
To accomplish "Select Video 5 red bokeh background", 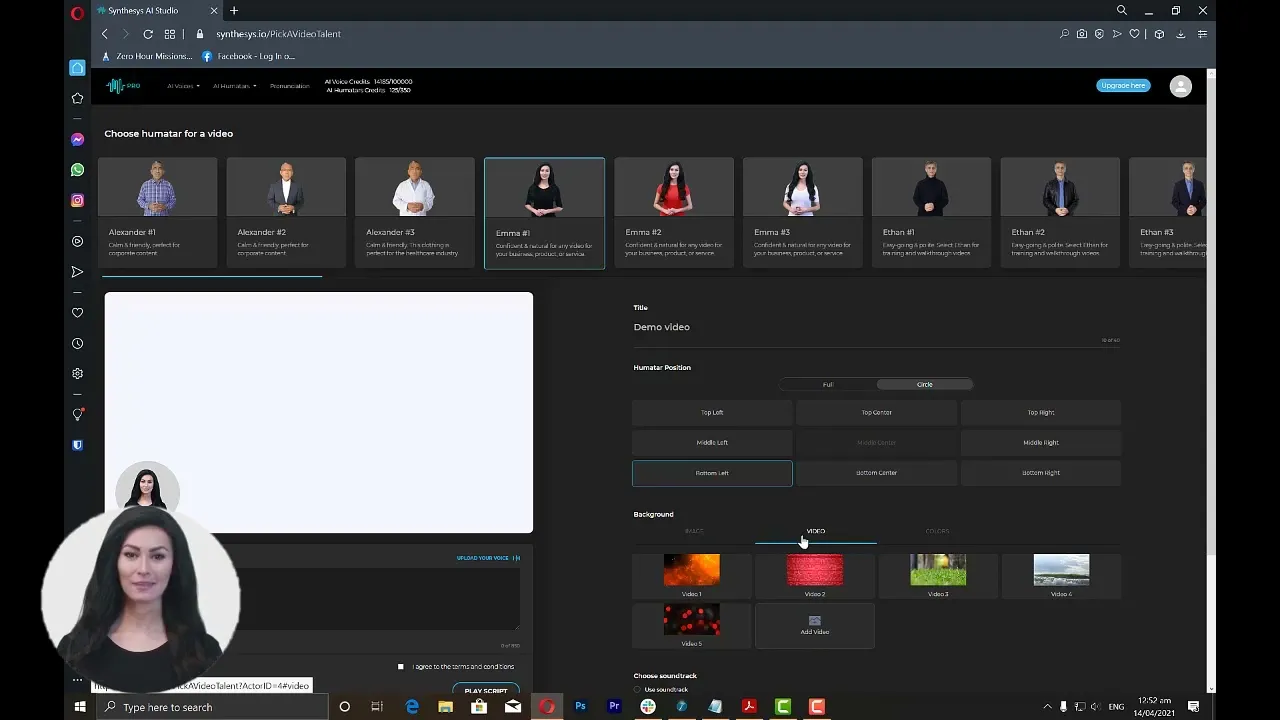I will click(692, 625).
